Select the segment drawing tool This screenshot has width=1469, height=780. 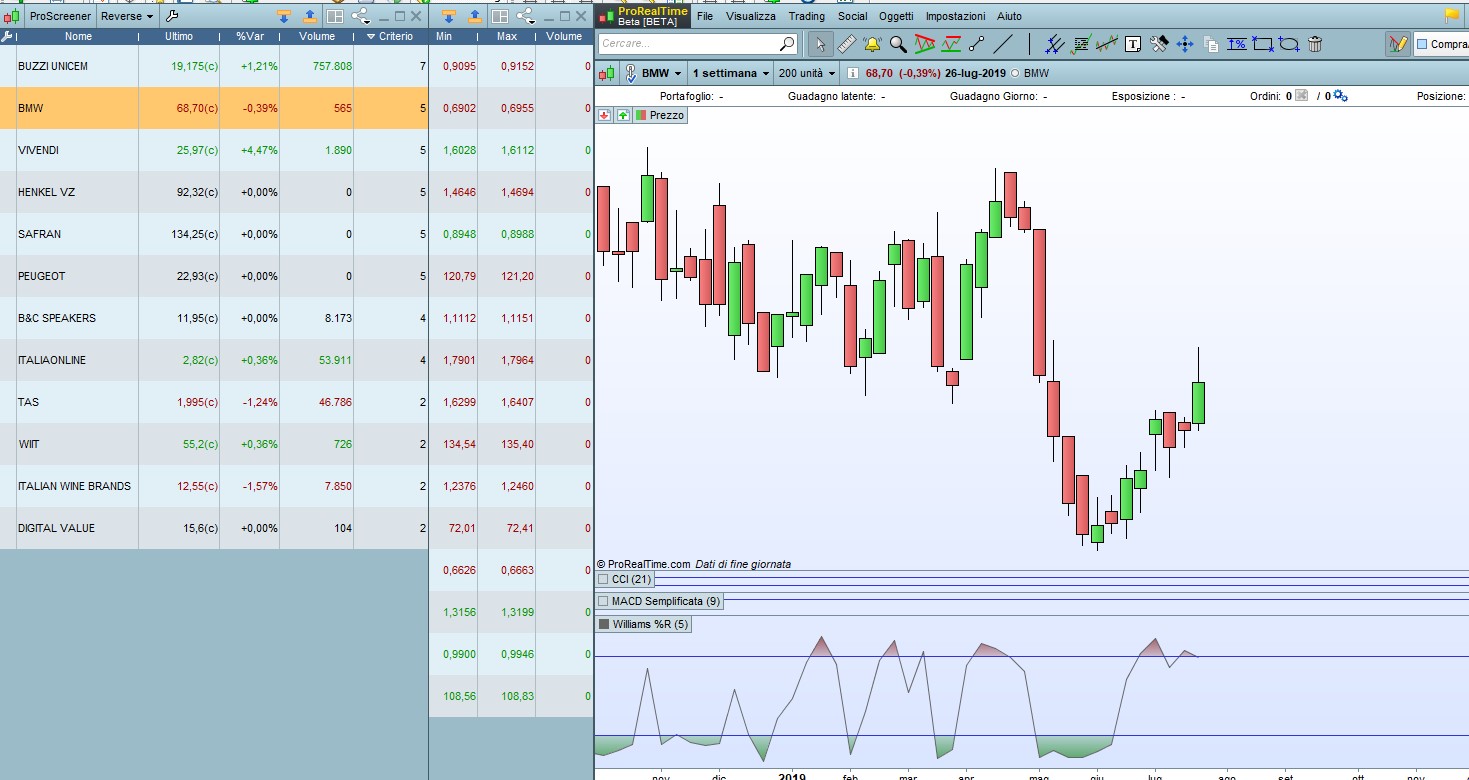pos(977,44)
